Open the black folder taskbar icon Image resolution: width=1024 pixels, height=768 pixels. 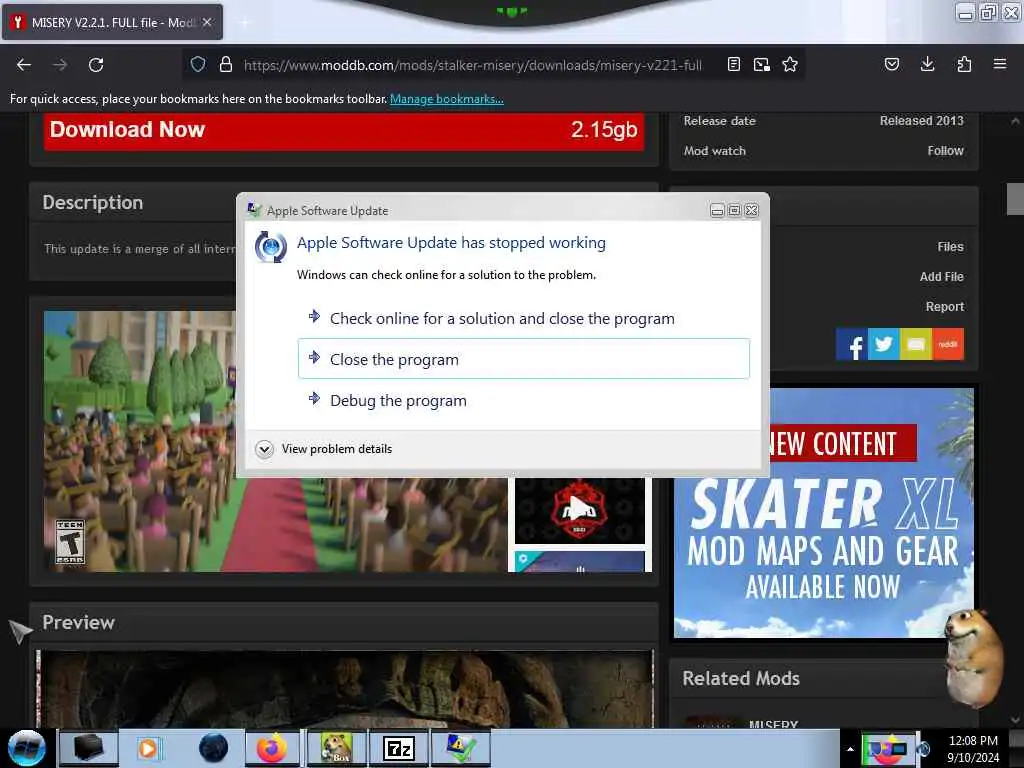88,748
